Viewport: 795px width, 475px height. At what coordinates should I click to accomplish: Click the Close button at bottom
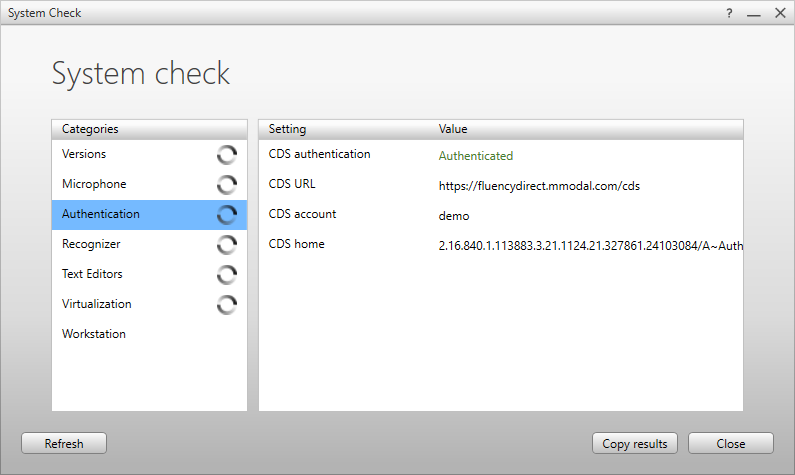pos(730,443)
